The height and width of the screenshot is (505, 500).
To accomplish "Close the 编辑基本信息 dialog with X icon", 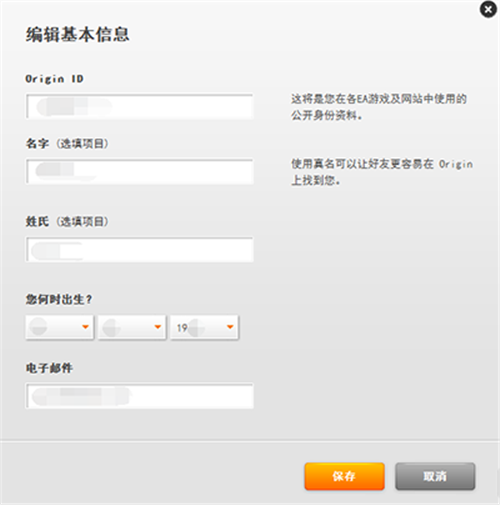I will coord(488,10).
